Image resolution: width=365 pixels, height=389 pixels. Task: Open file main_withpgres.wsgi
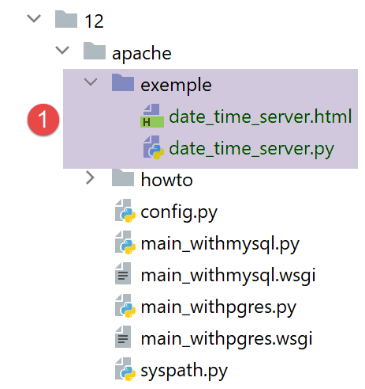click(227, 339)
